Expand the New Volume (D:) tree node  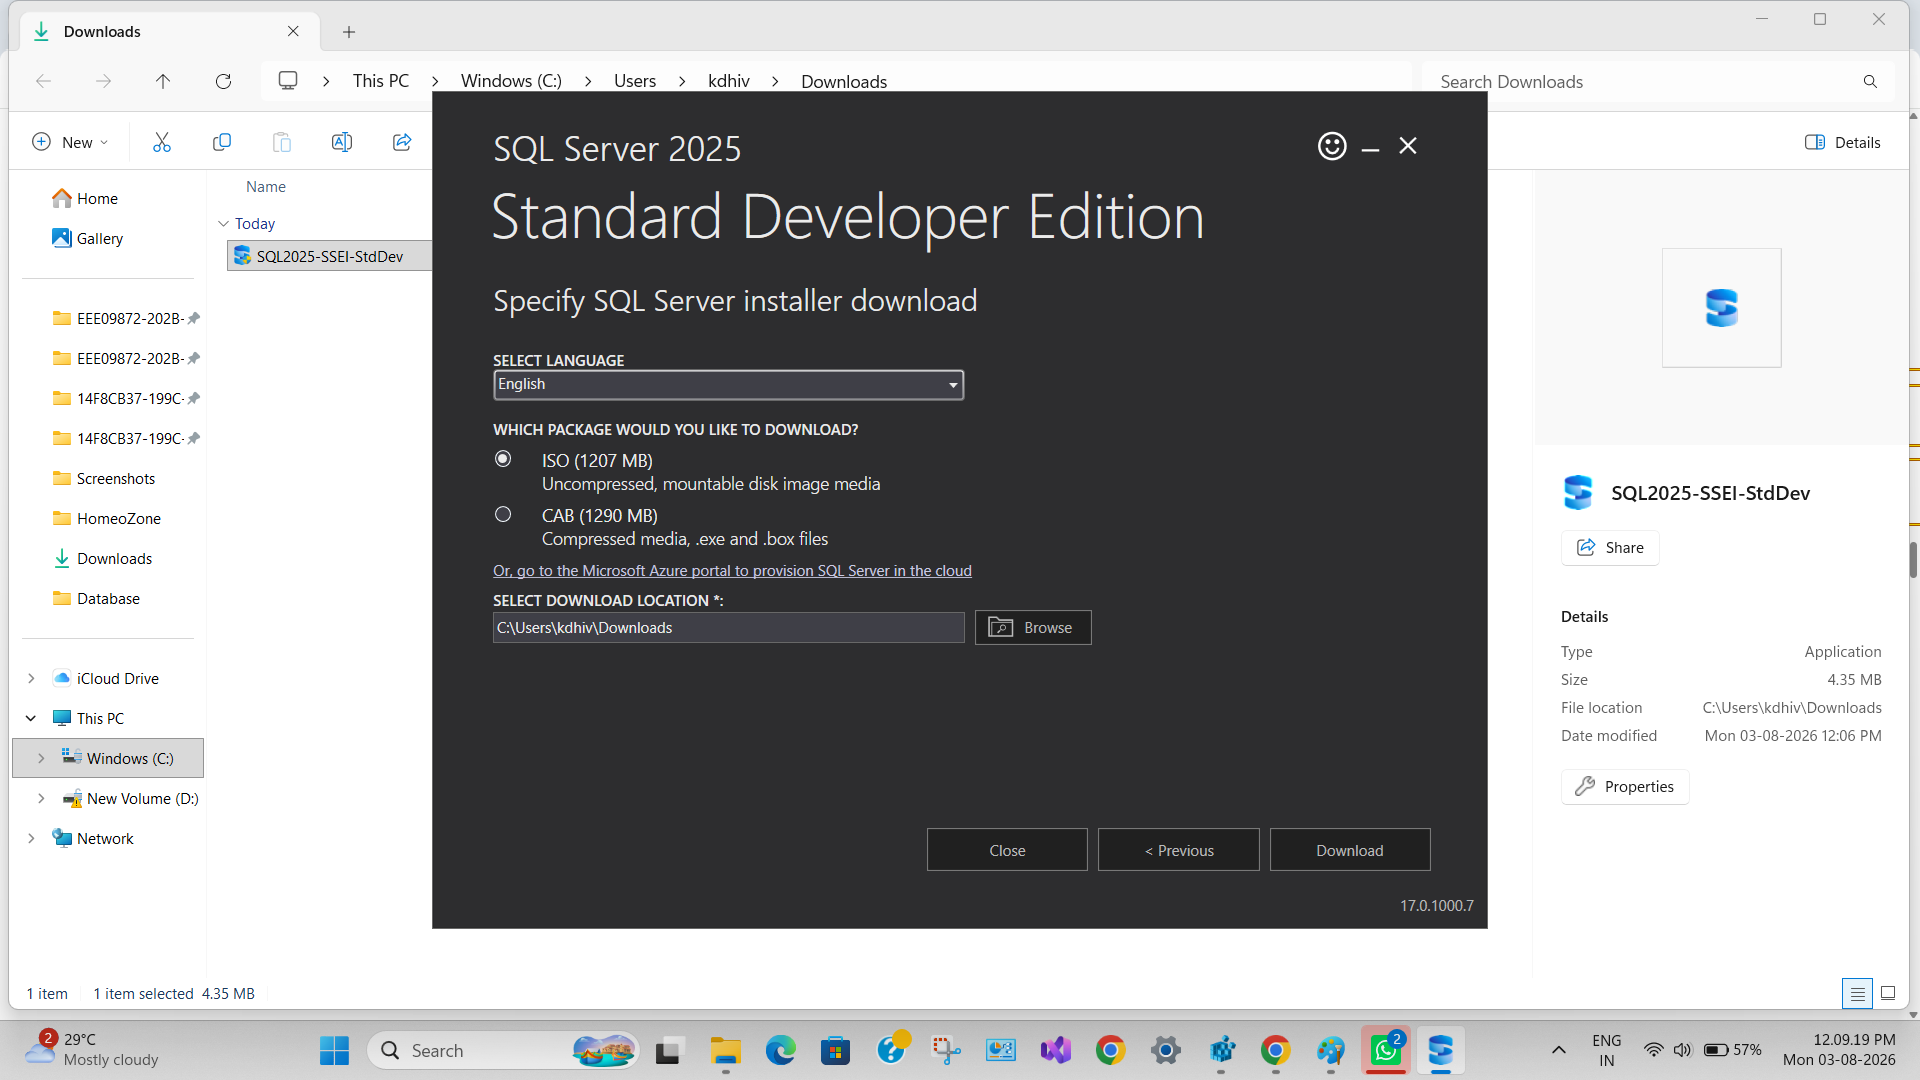point(41,798)
